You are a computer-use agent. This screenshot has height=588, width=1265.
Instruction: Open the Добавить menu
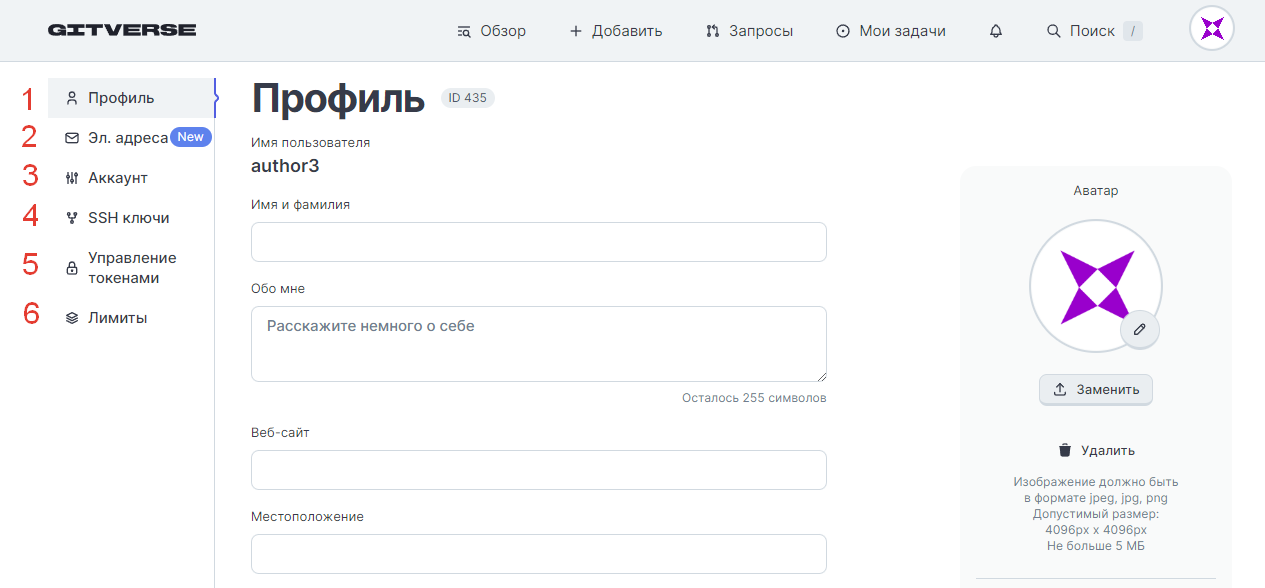pyautogui.click(x=616, y=31)
